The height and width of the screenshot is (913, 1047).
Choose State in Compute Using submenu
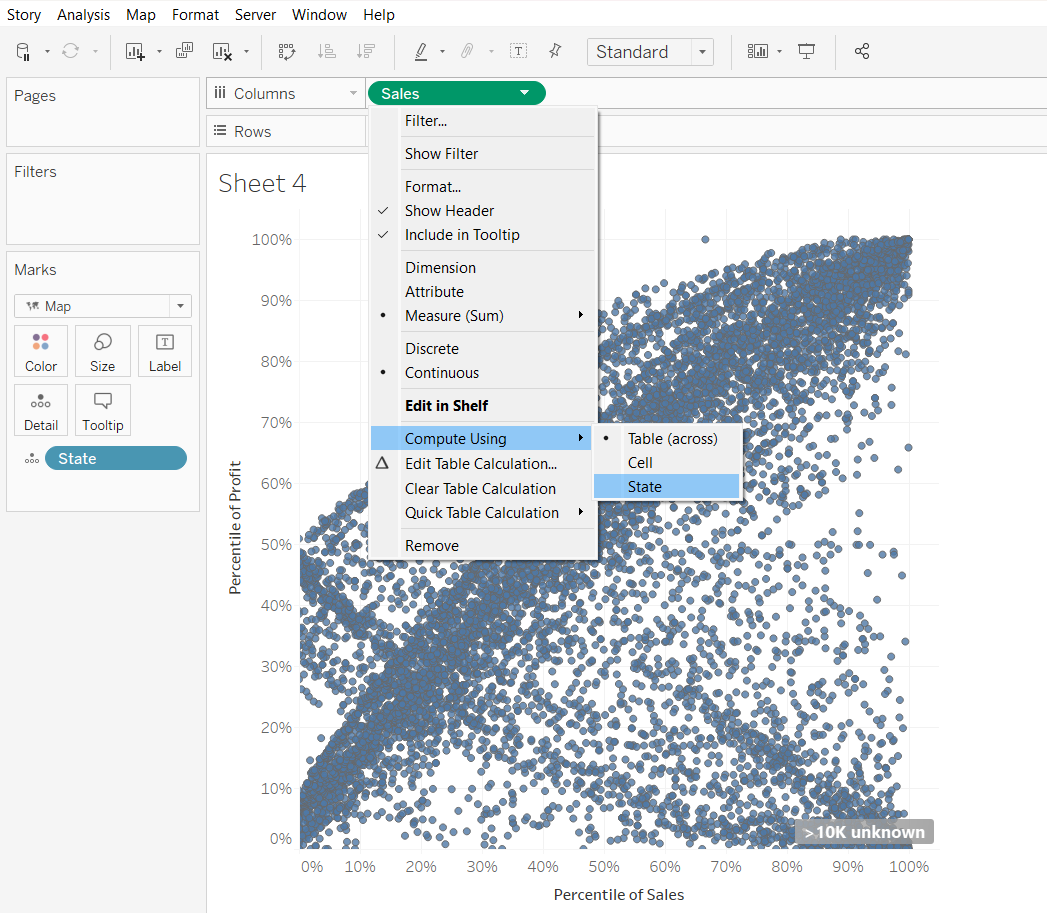coord(645,487)
